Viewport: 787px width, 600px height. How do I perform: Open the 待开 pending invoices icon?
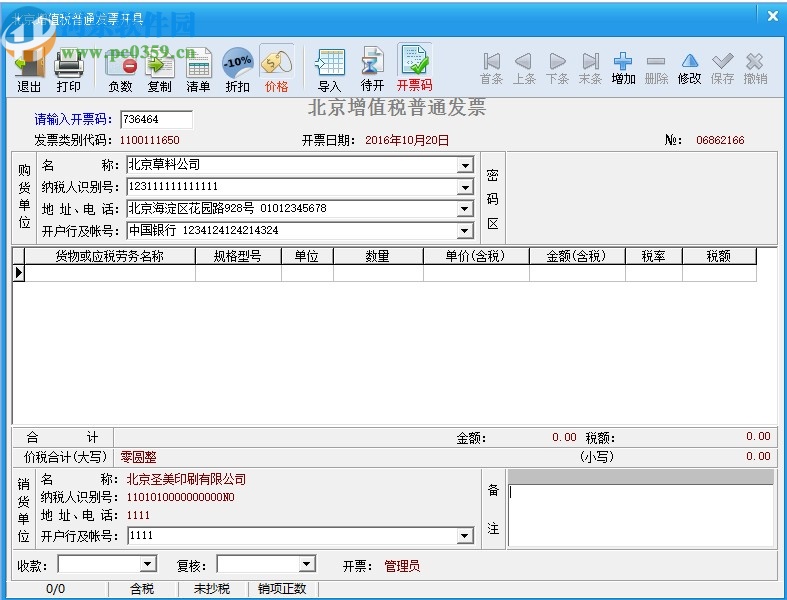coord(372,69)
